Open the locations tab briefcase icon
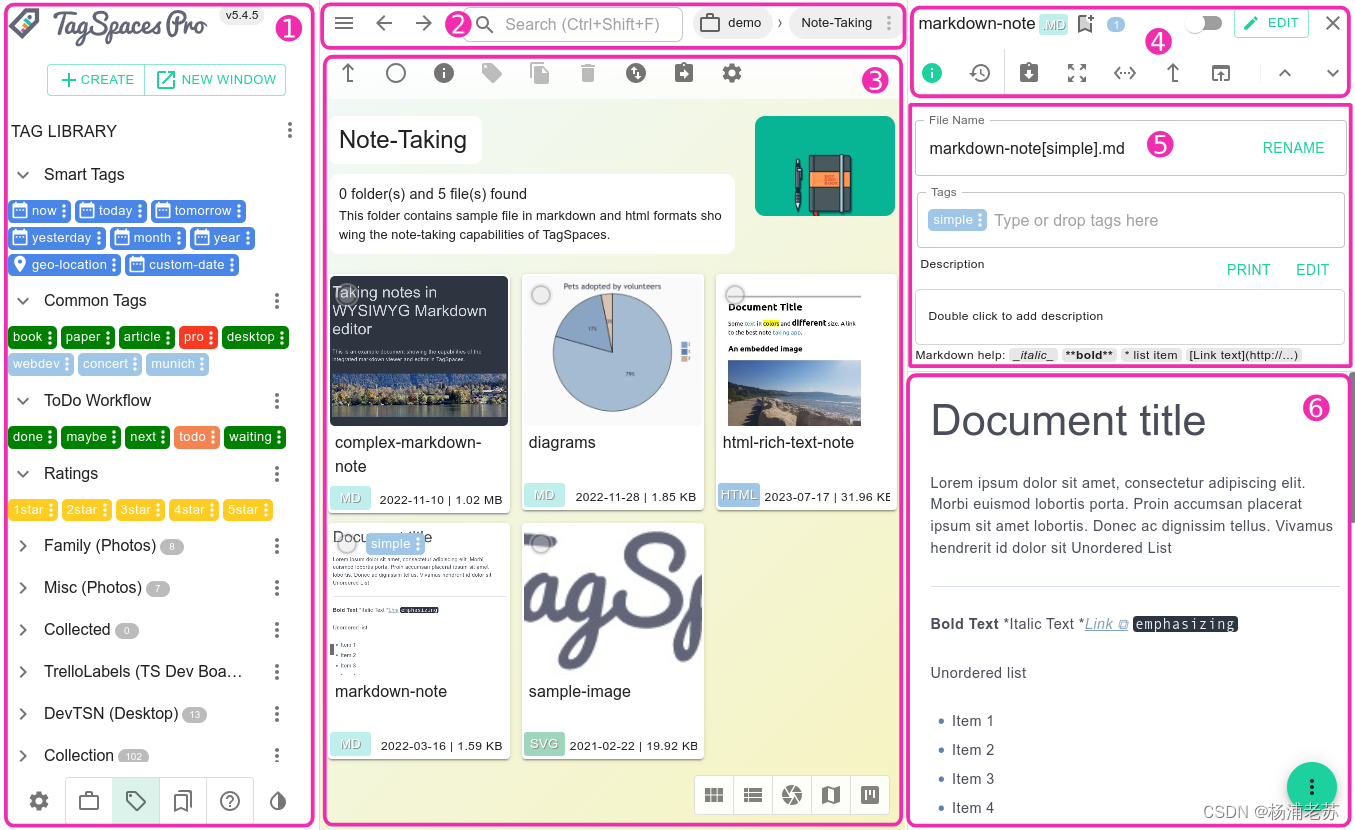The image size is (1355, 830). point(89,801)
